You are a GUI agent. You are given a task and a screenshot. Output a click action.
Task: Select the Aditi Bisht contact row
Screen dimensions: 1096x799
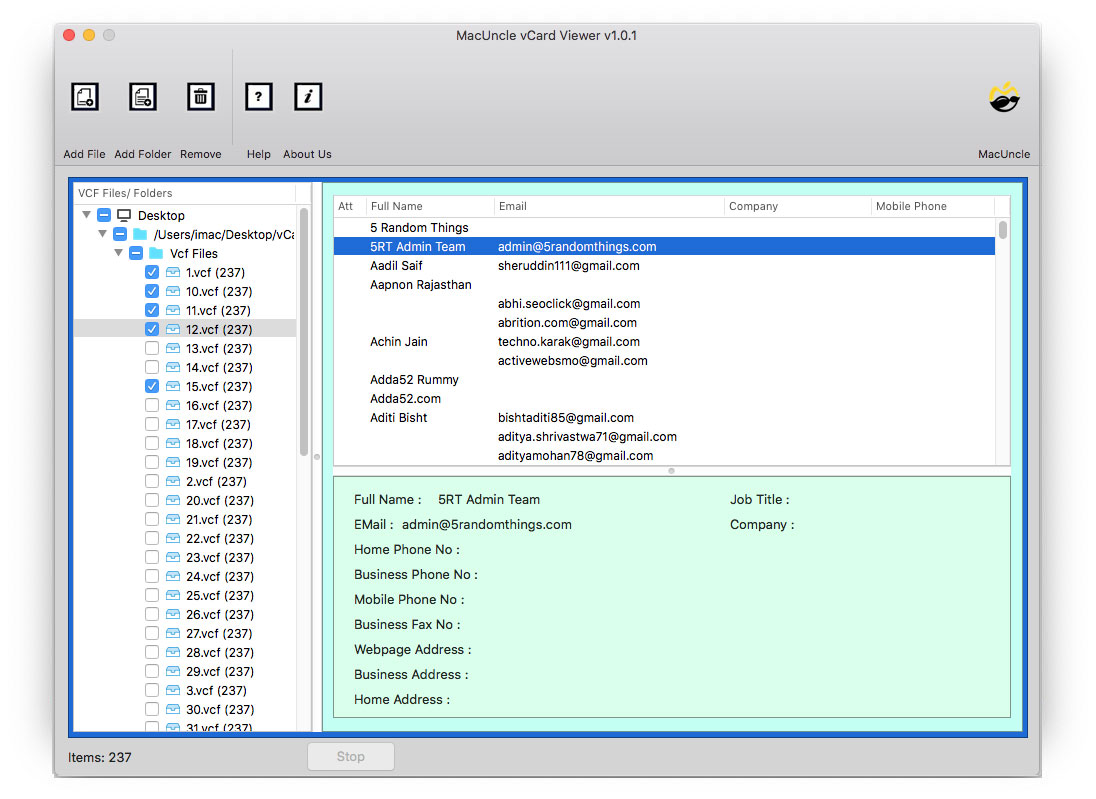coord(664,417)
